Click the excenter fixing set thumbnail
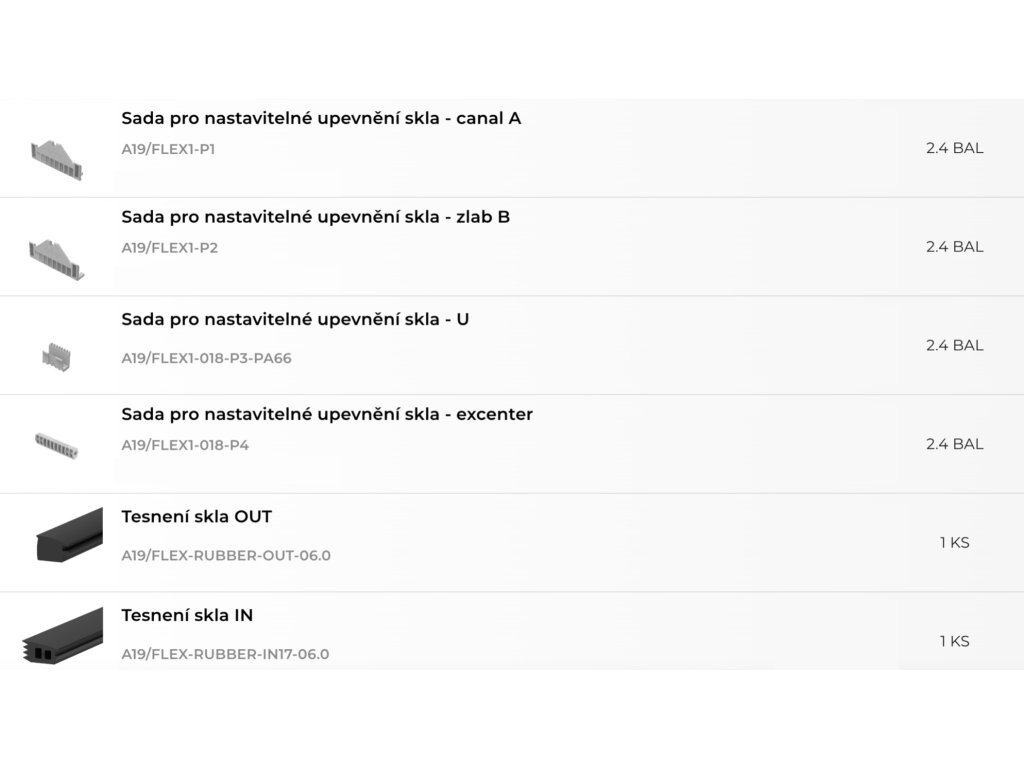 click(57, 445)
